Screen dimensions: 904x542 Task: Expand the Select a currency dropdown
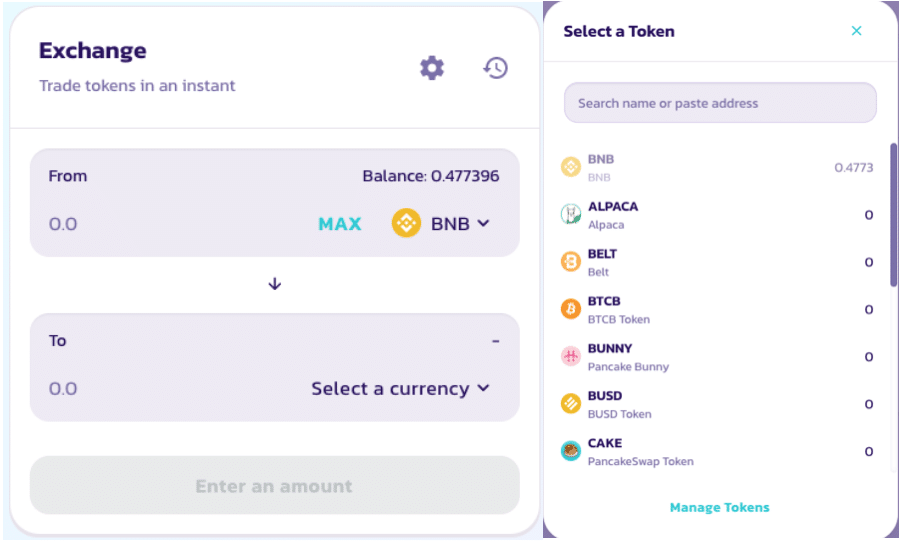click(x=400, y=388)
